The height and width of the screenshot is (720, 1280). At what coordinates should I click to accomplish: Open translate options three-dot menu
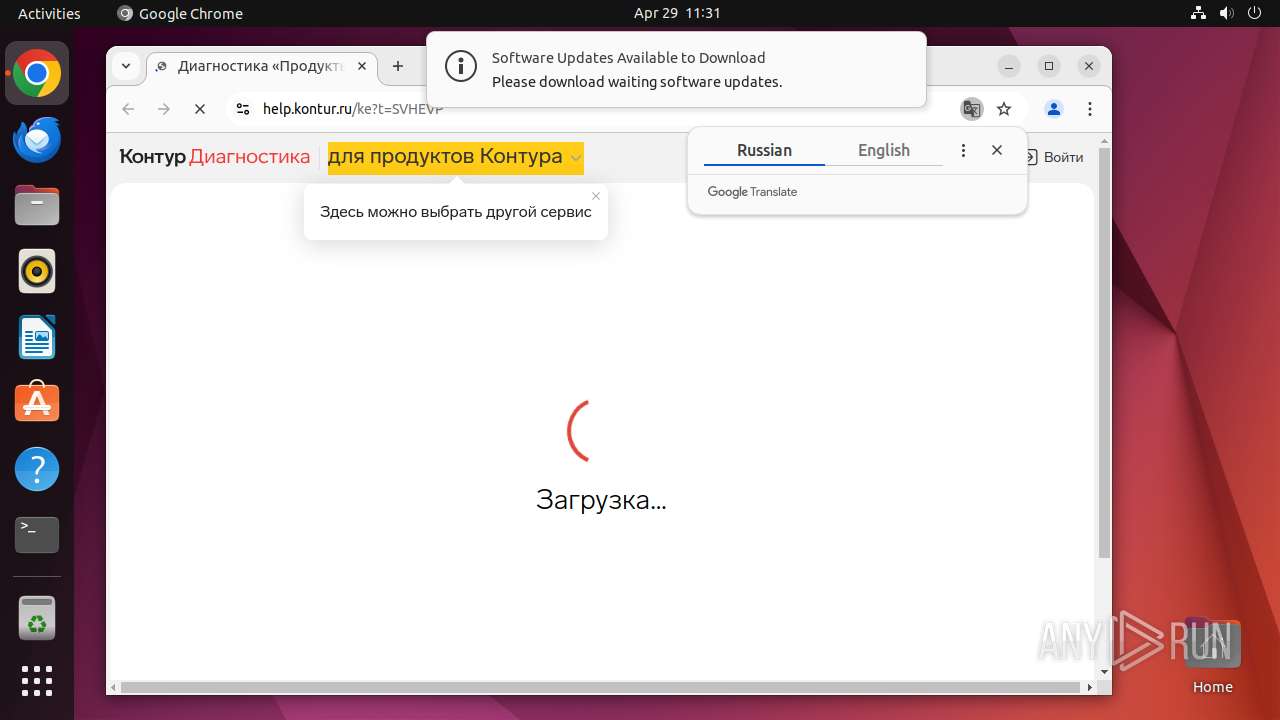point(963,150)
